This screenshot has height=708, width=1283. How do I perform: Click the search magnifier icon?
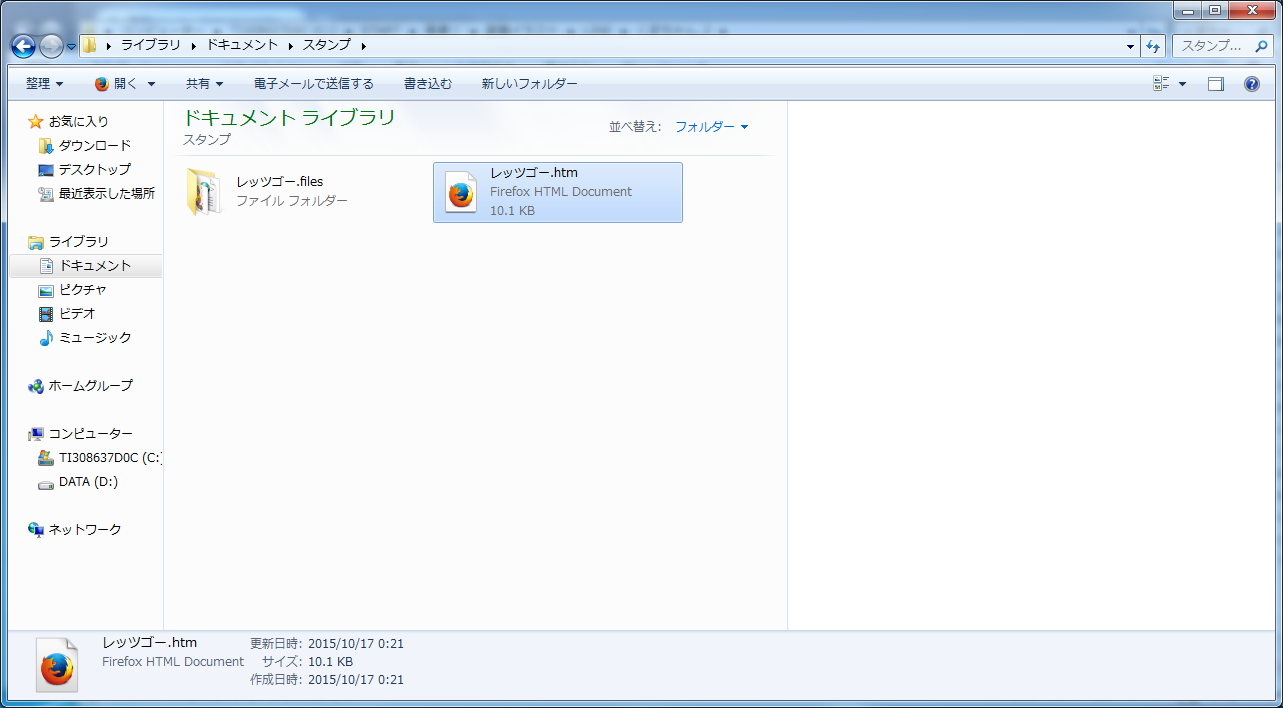pyautogui.click(x=1261, y=46)
